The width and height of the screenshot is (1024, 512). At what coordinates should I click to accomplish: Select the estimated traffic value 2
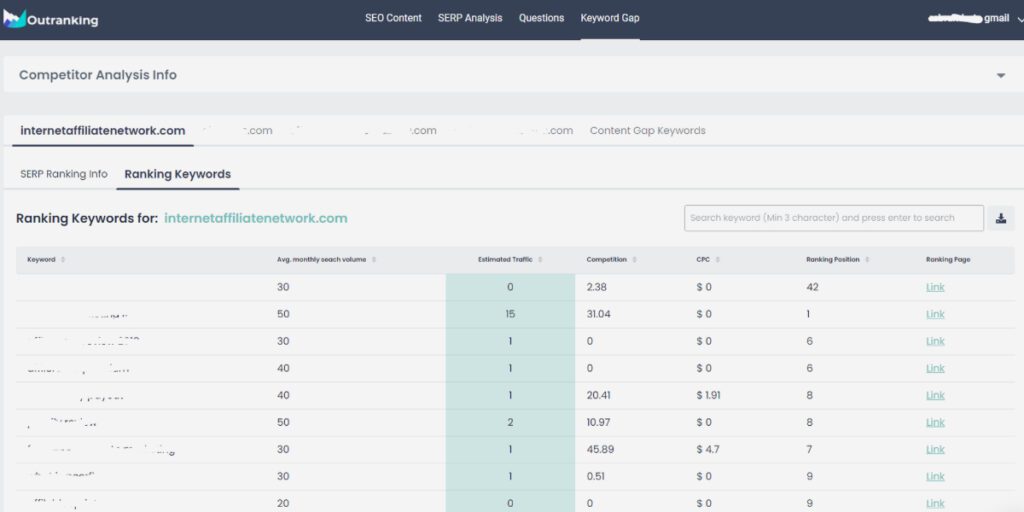coord(510,423)
